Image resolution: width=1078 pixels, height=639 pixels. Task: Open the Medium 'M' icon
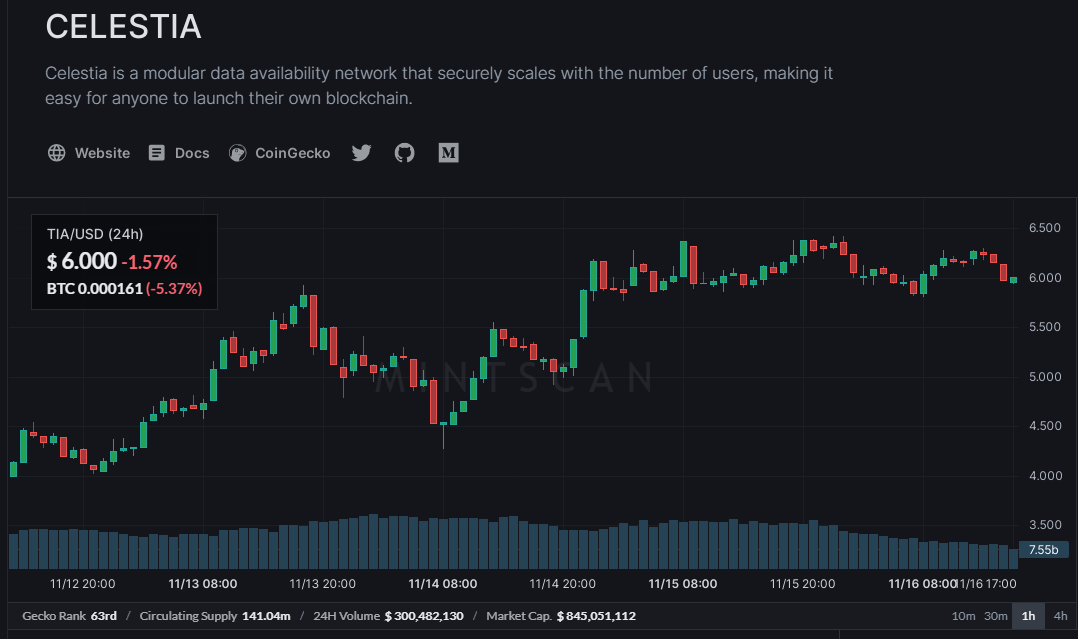[449, 153]
